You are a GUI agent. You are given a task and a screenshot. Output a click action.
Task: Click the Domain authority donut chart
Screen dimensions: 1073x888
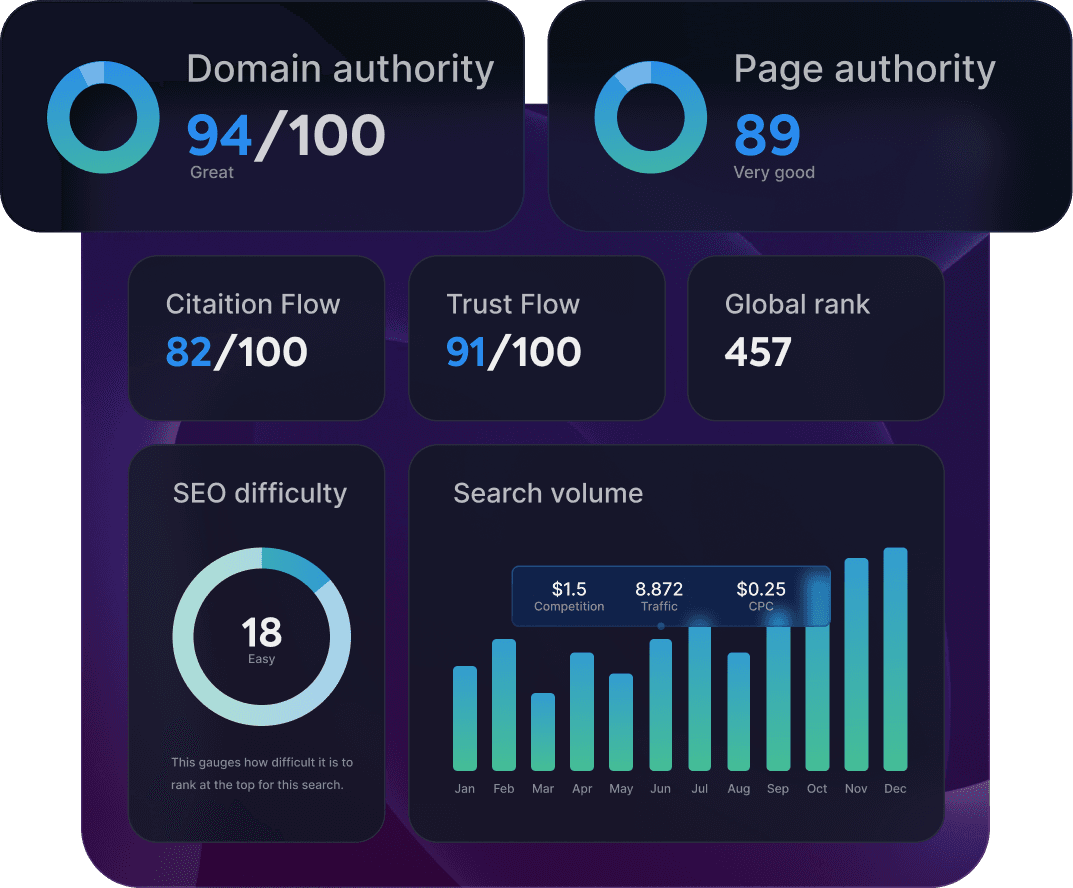103,117
